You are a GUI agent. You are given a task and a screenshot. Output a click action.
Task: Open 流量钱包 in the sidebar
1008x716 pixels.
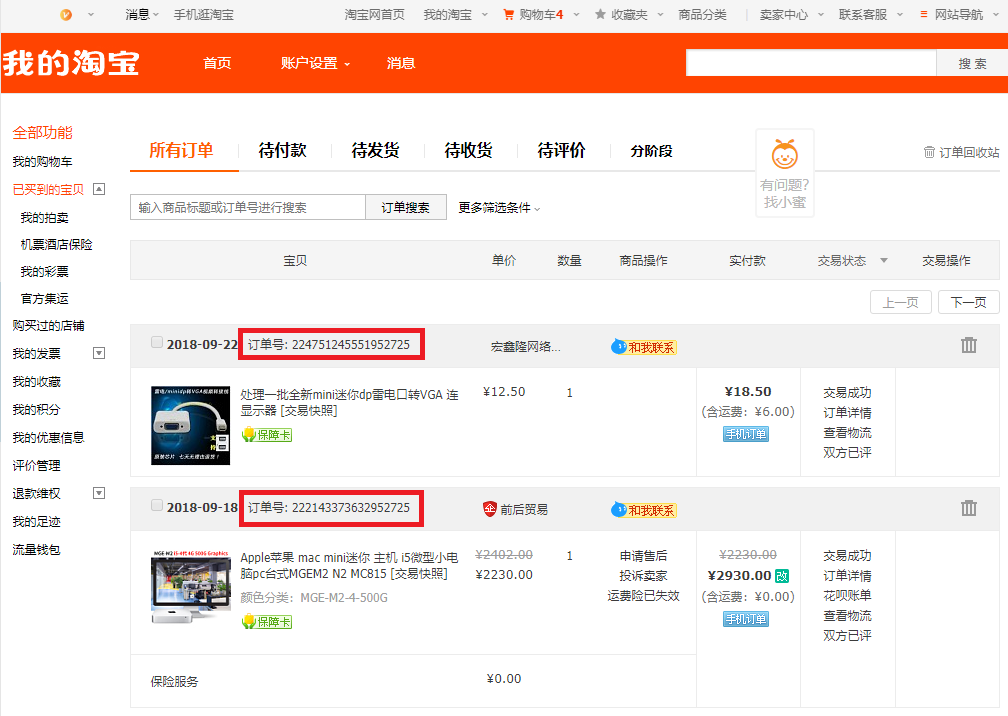[x=36, y=550]
